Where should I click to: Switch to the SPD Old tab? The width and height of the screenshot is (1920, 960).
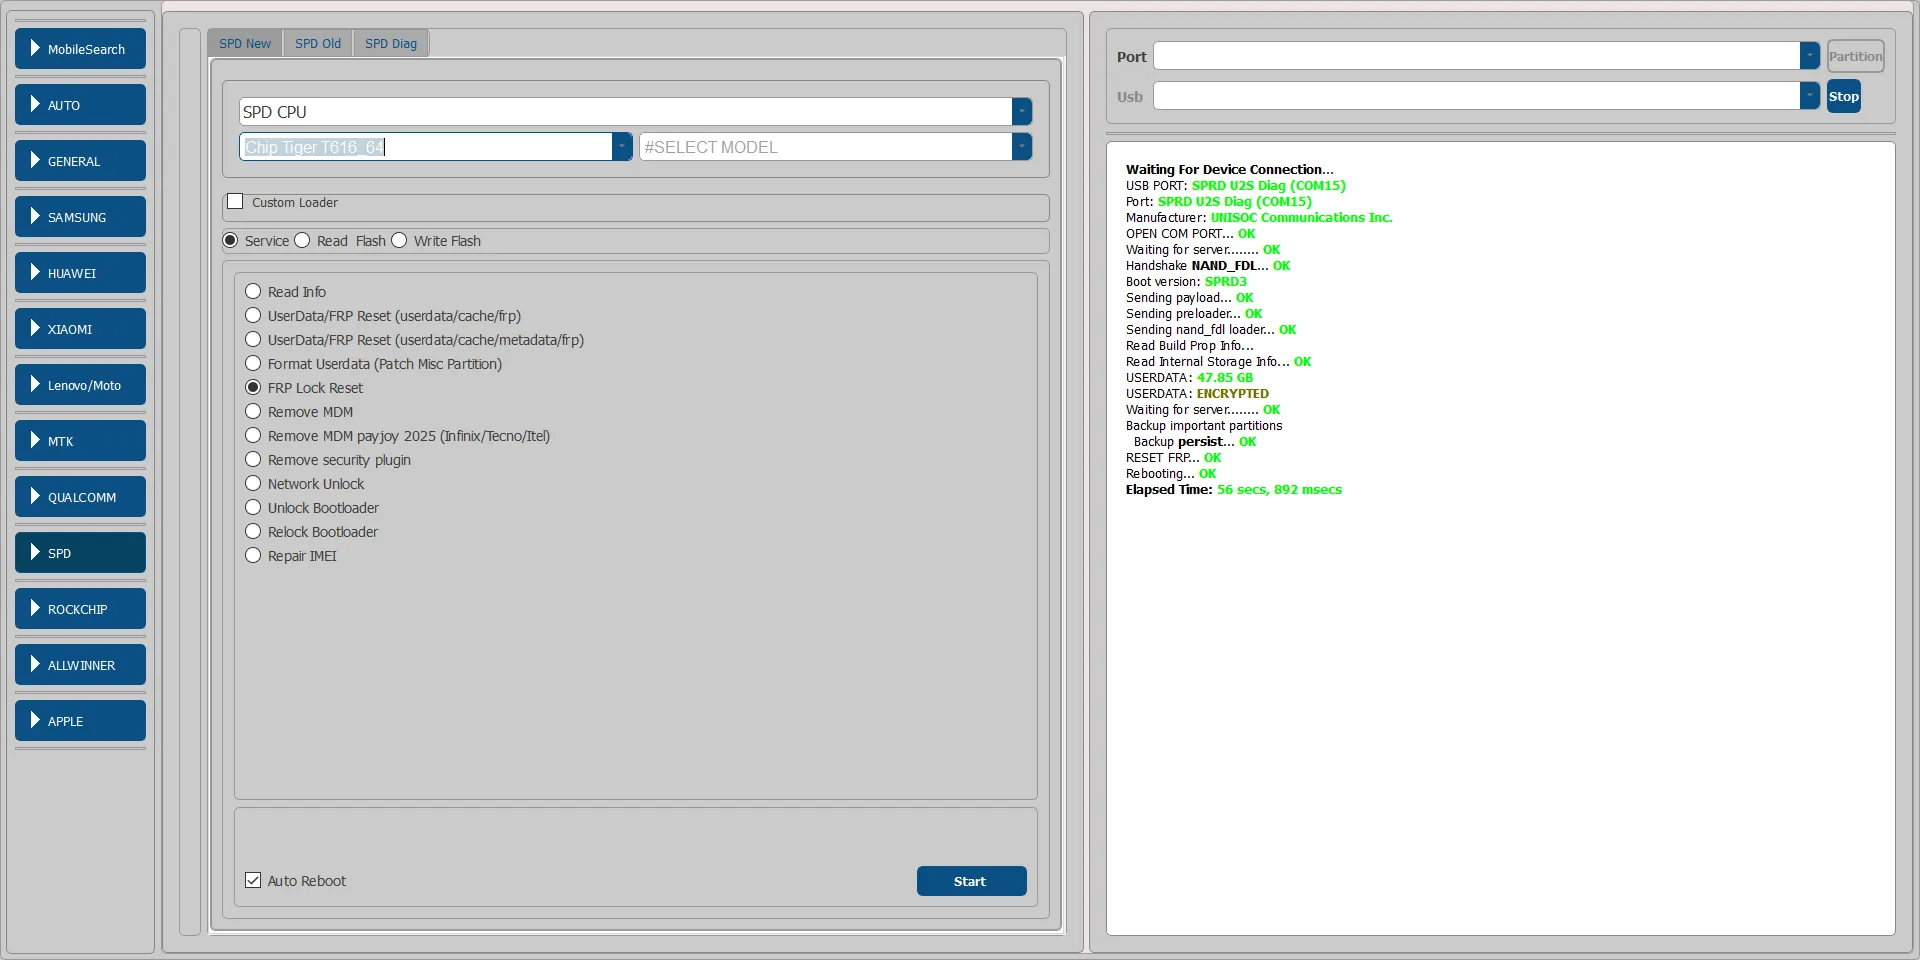click(318, 44)
